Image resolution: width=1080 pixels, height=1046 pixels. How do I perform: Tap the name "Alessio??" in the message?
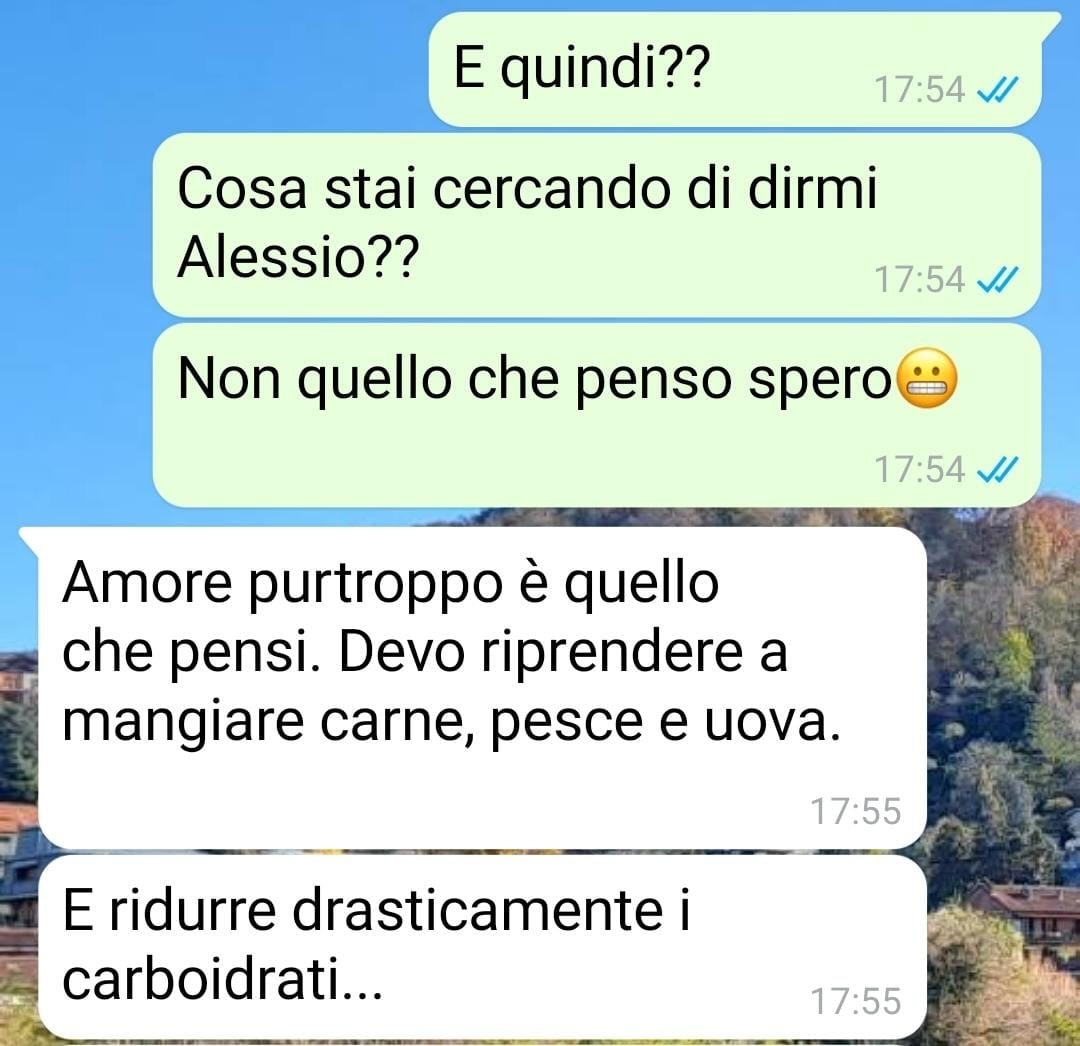coord(298,256)
